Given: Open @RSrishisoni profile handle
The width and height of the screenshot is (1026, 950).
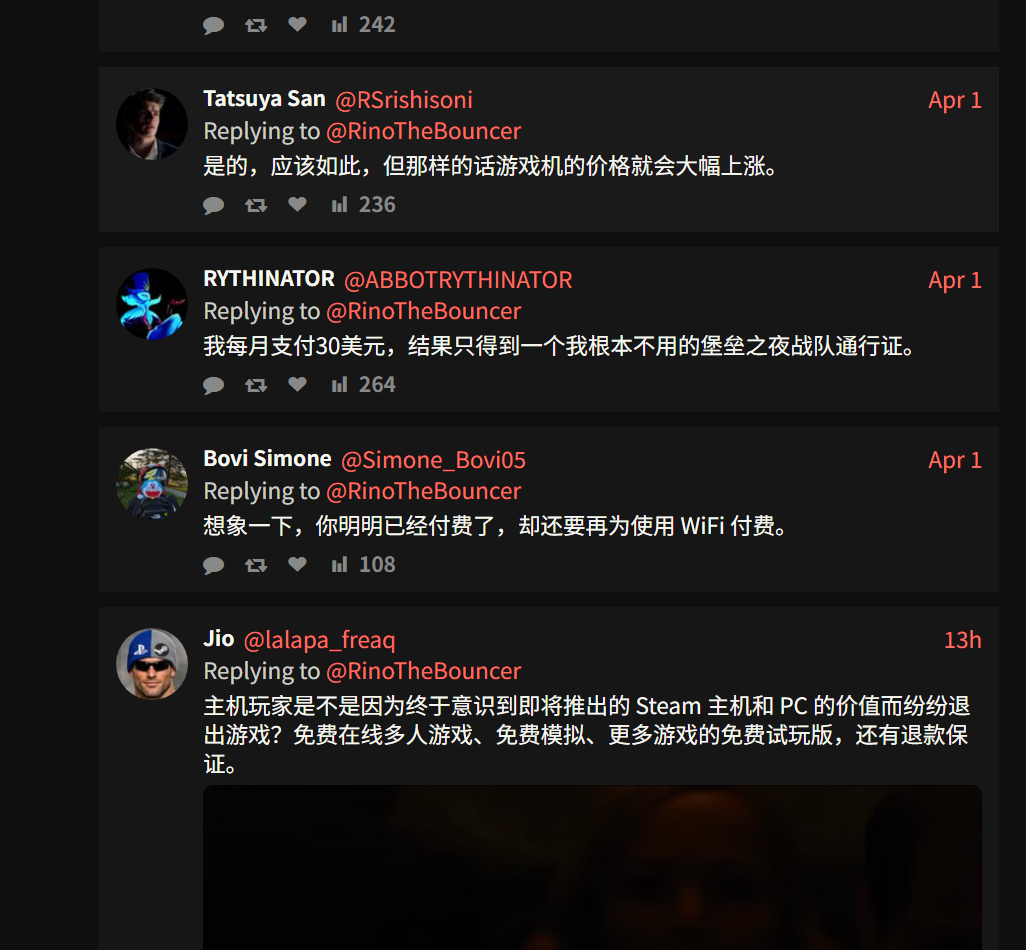Looking at the screenshot, I should coord(404,100).
